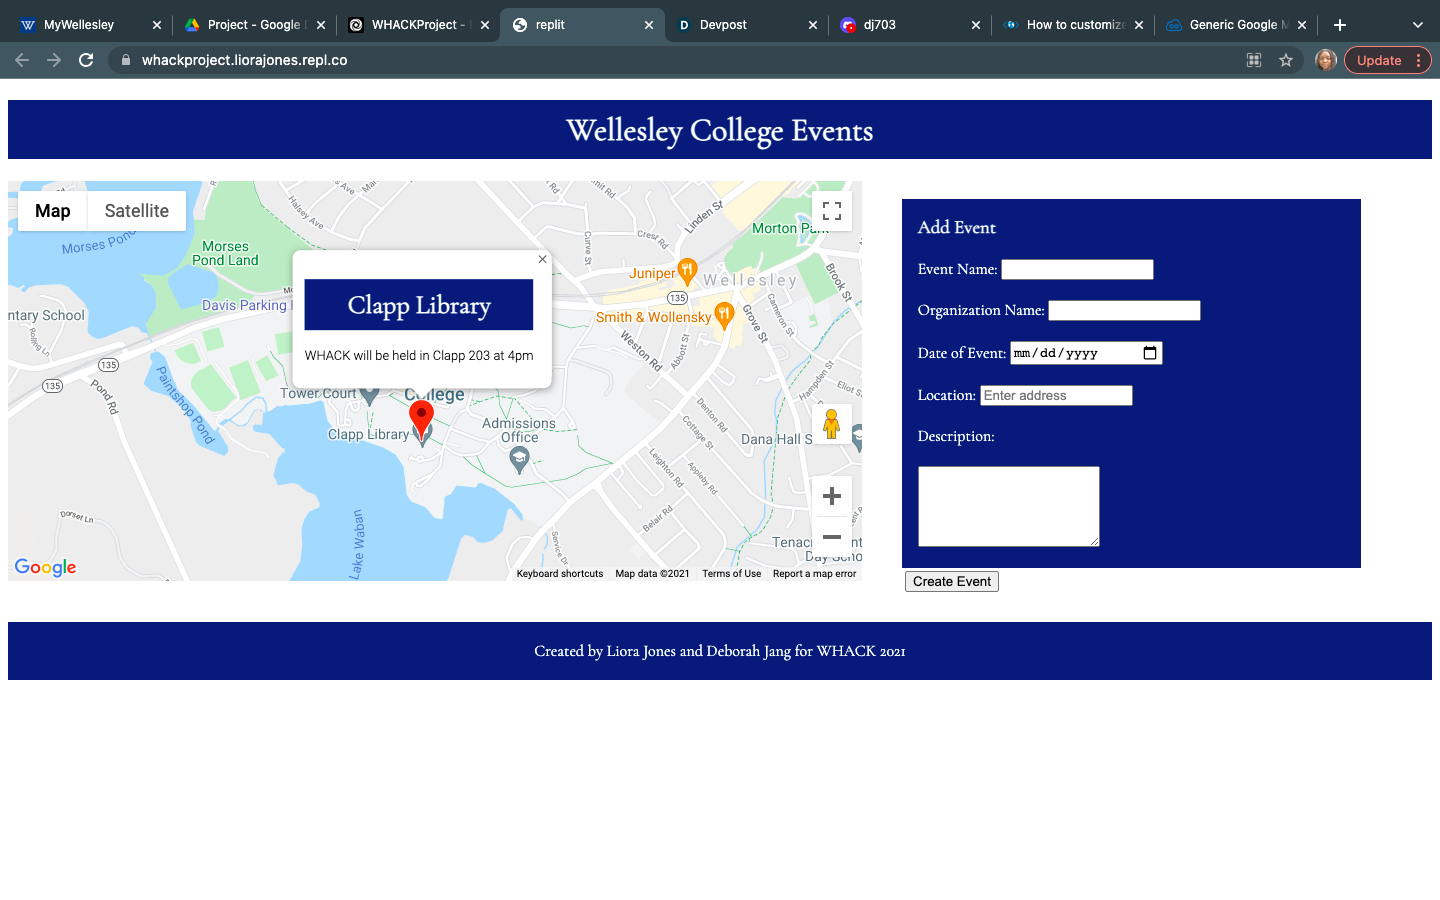1440x900 pixels.
Task: Click the Chrome Update button
Action: 1388,60
